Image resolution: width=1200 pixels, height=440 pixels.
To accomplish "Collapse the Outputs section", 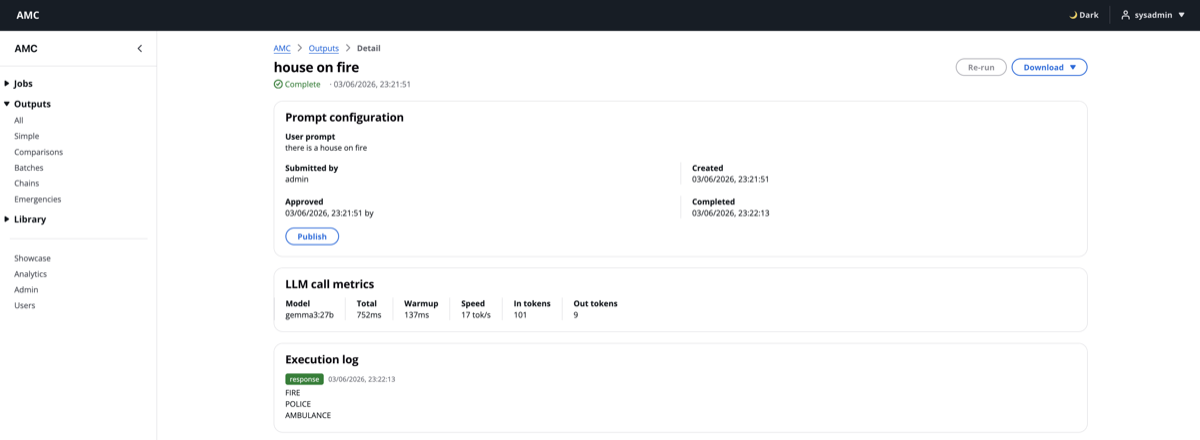I will pos(28,104).
